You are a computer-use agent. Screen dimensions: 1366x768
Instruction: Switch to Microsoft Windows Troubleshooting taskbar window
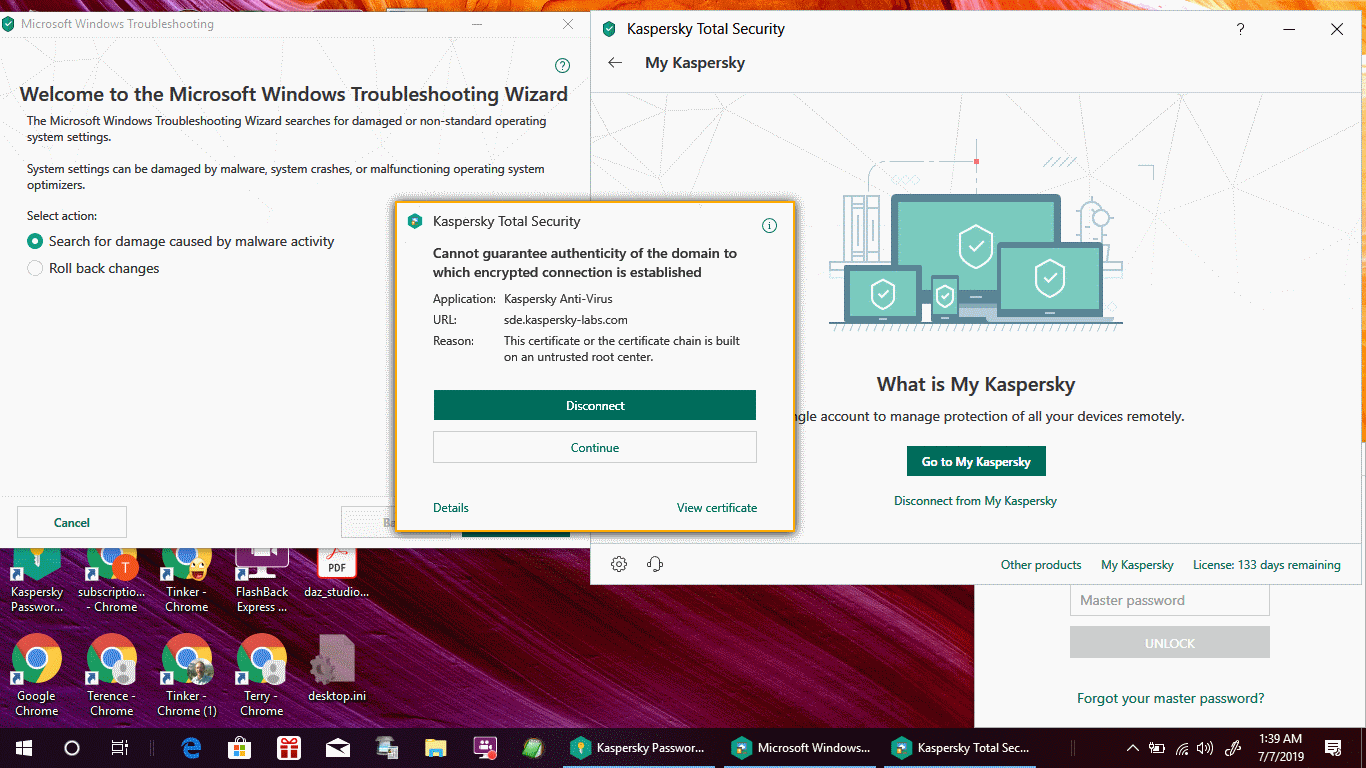pos(800,748)
